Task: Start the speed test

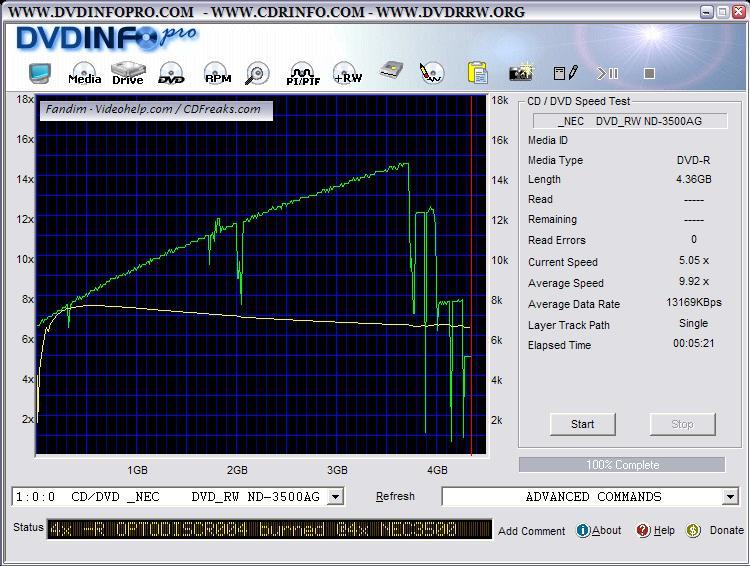Action: tap(583, 424)
